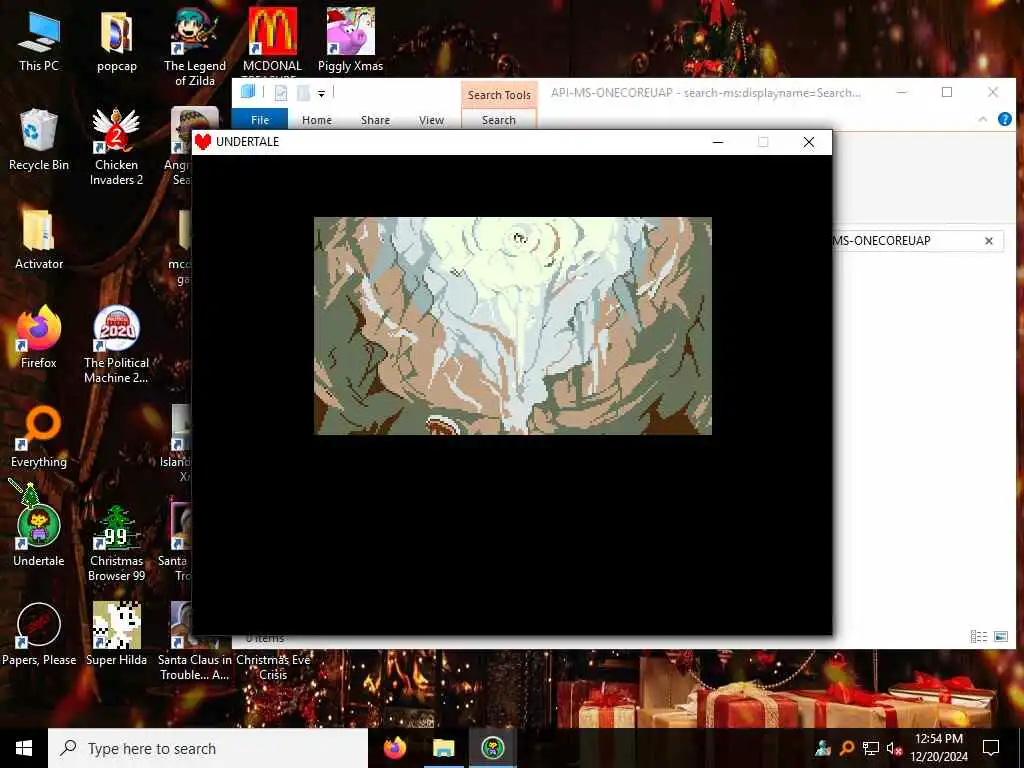
Task: Click the Explorer window title text
Action: 705,93
